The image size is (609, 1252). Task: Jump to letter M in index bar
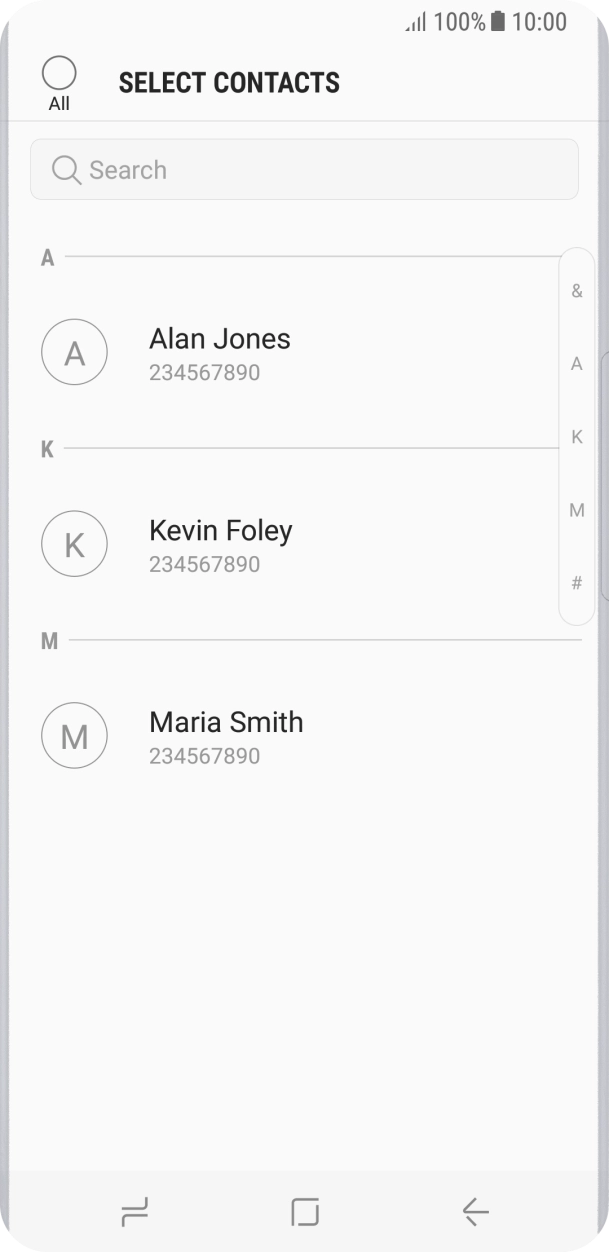coord(577,510)
